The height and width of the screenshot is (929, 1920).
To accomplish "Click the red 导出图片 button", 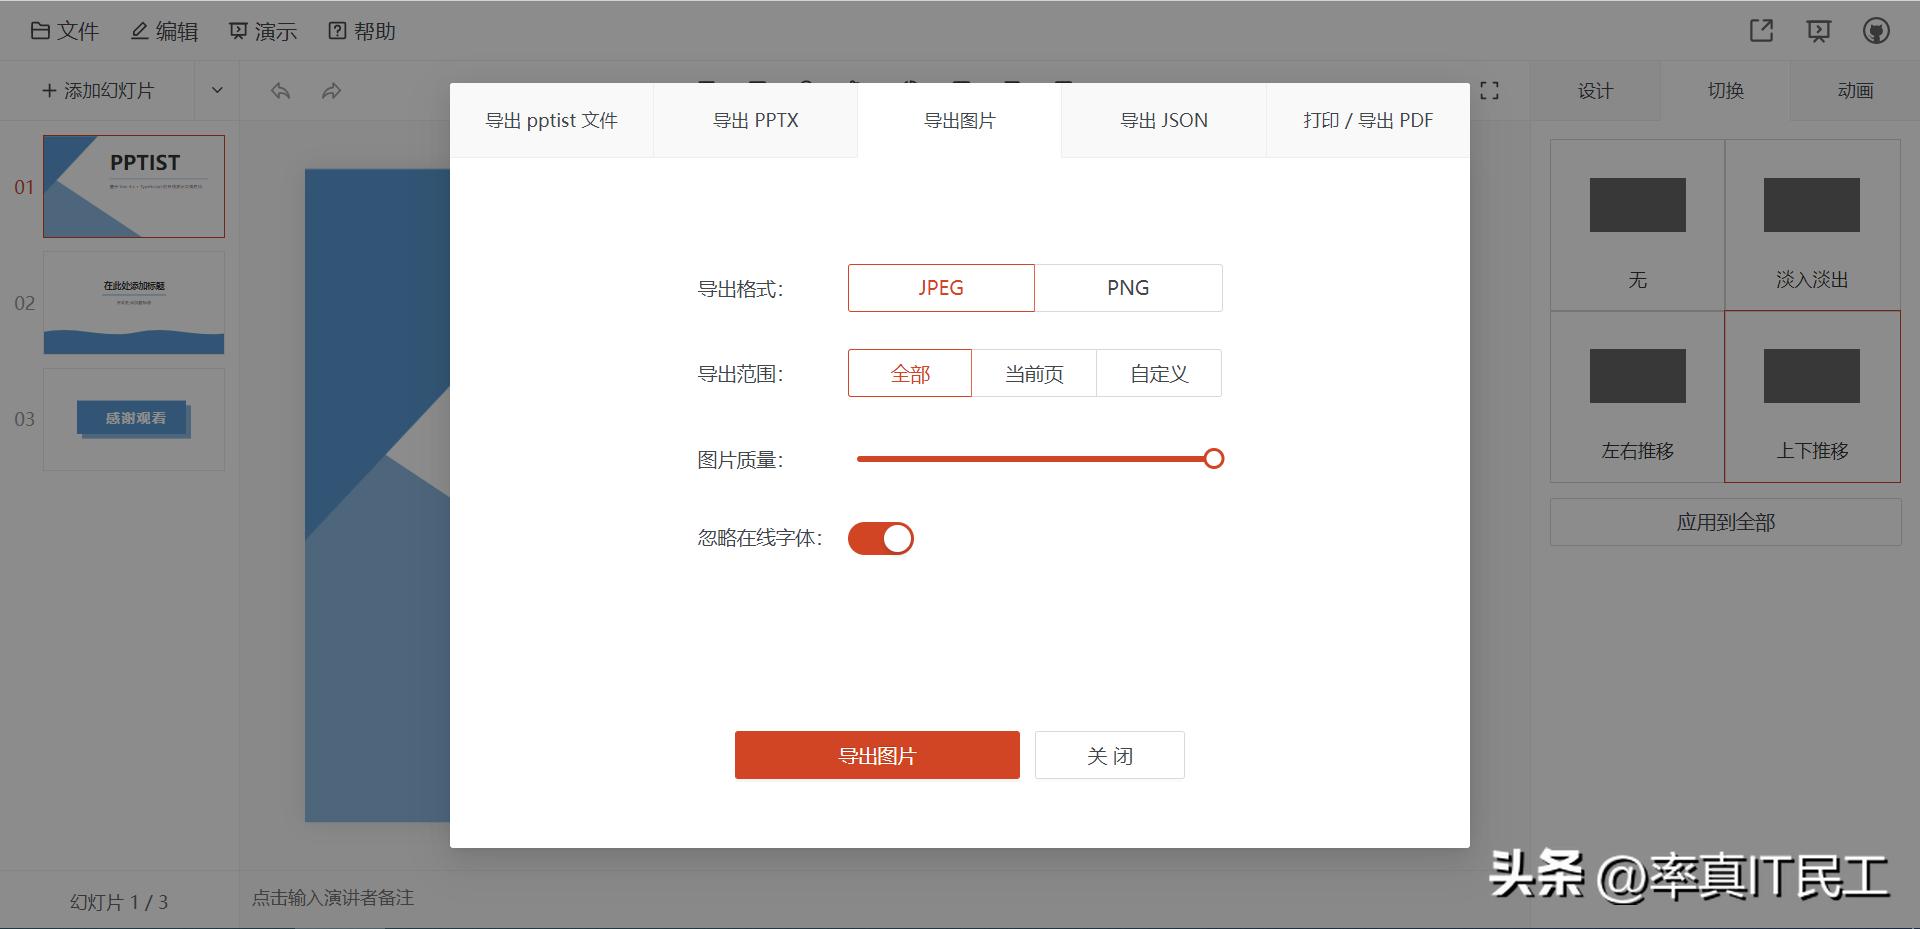I will click(x=877, y=755).
